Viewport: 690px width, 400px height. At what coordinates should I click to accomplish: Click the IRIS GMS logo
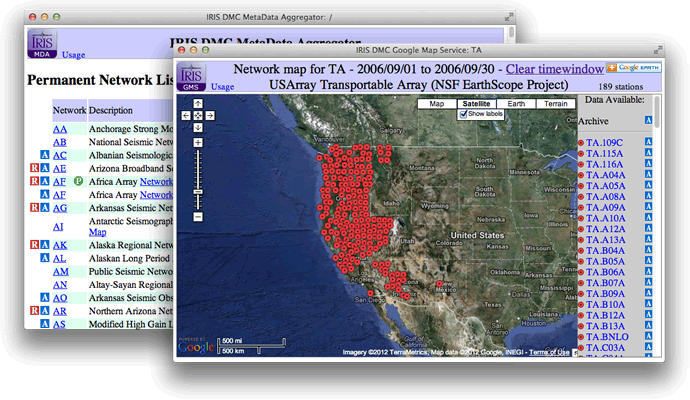191,77
